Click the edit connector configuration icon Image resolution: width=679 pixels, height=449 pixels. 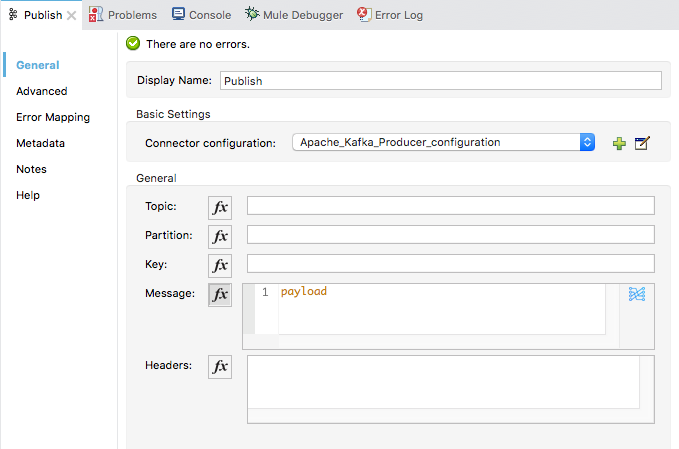pos(643,143)
